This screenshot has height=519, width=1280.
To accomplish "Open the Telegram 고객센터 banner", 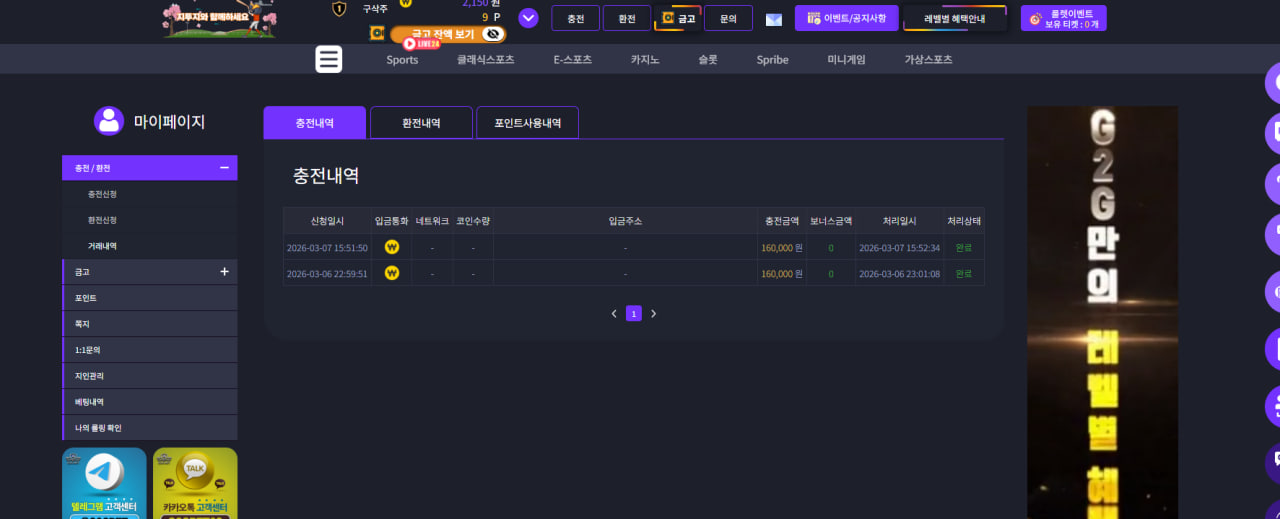I will tap(104, 483).
